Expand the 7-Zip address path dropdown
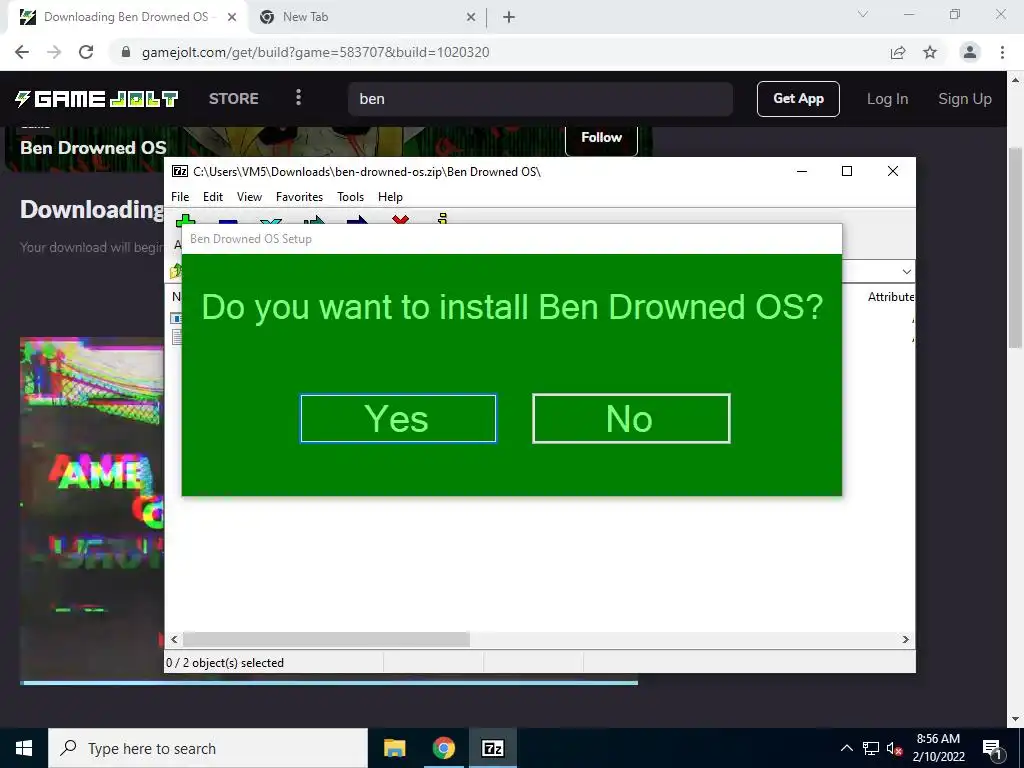This screenshot has height=768, width=1024. pos(906,272)
